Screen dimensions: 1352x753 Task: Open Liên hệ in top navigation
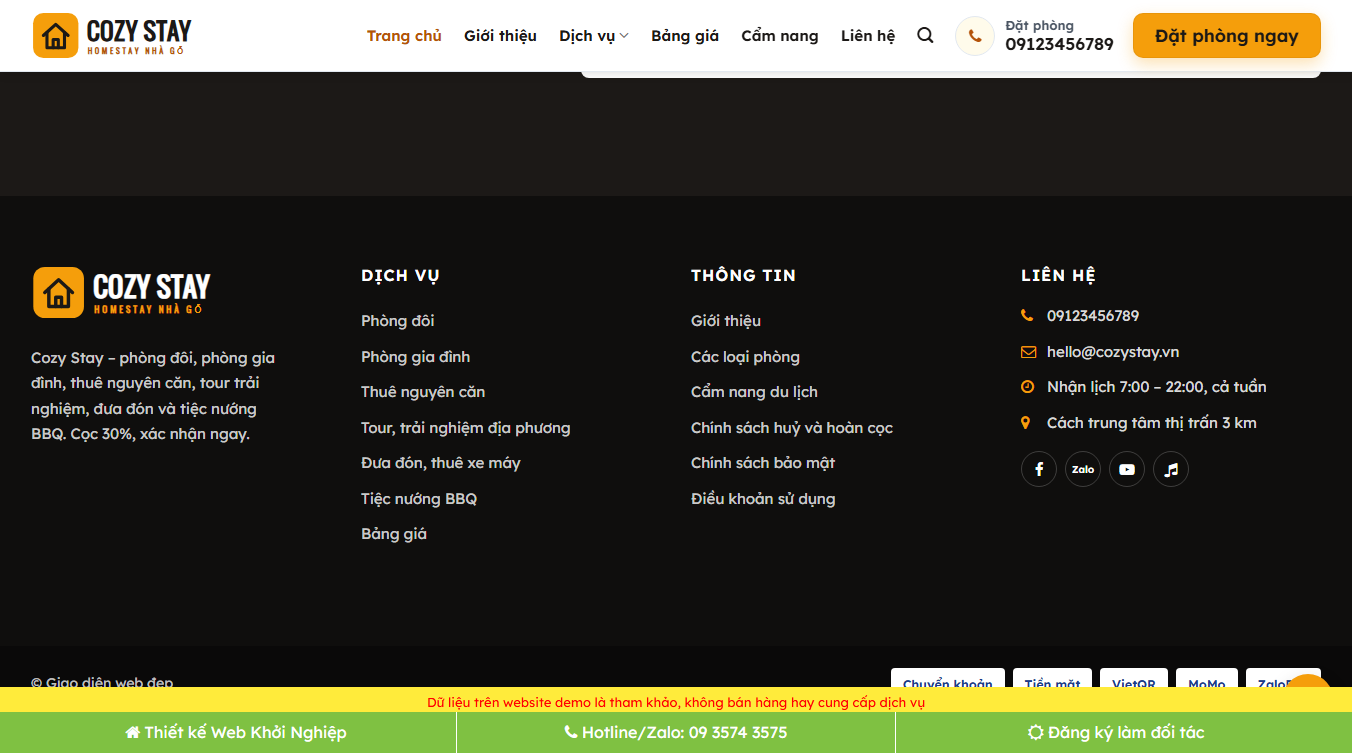coord(868,36)
